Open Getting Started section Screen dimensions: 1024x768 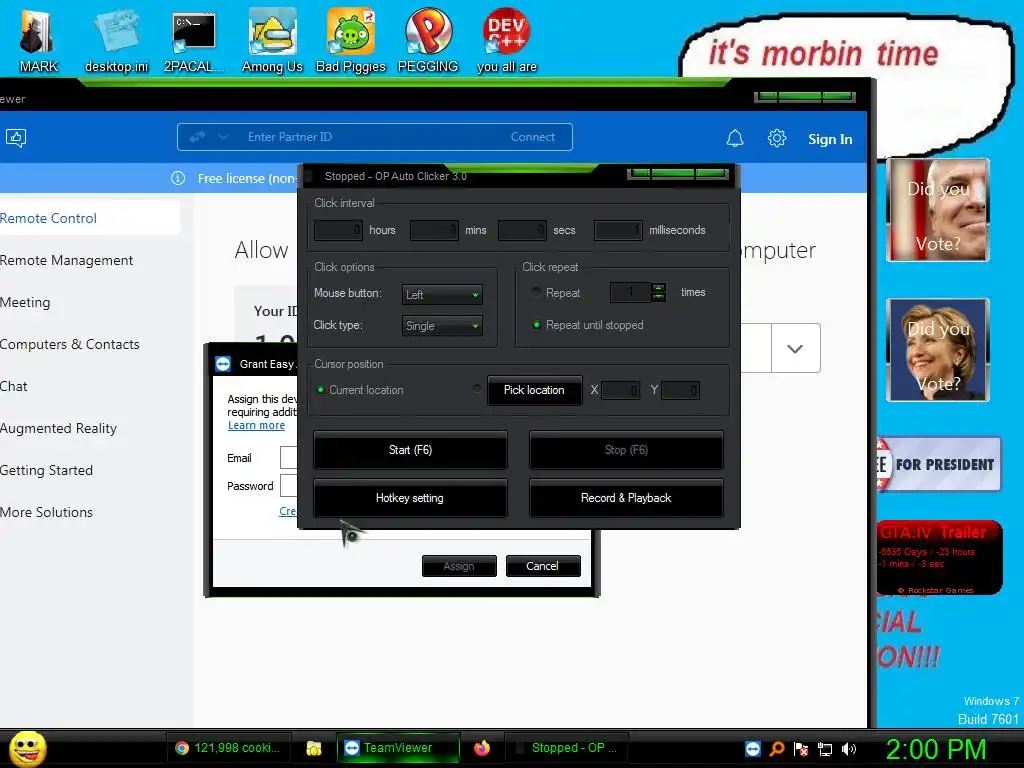click(46, 470)
